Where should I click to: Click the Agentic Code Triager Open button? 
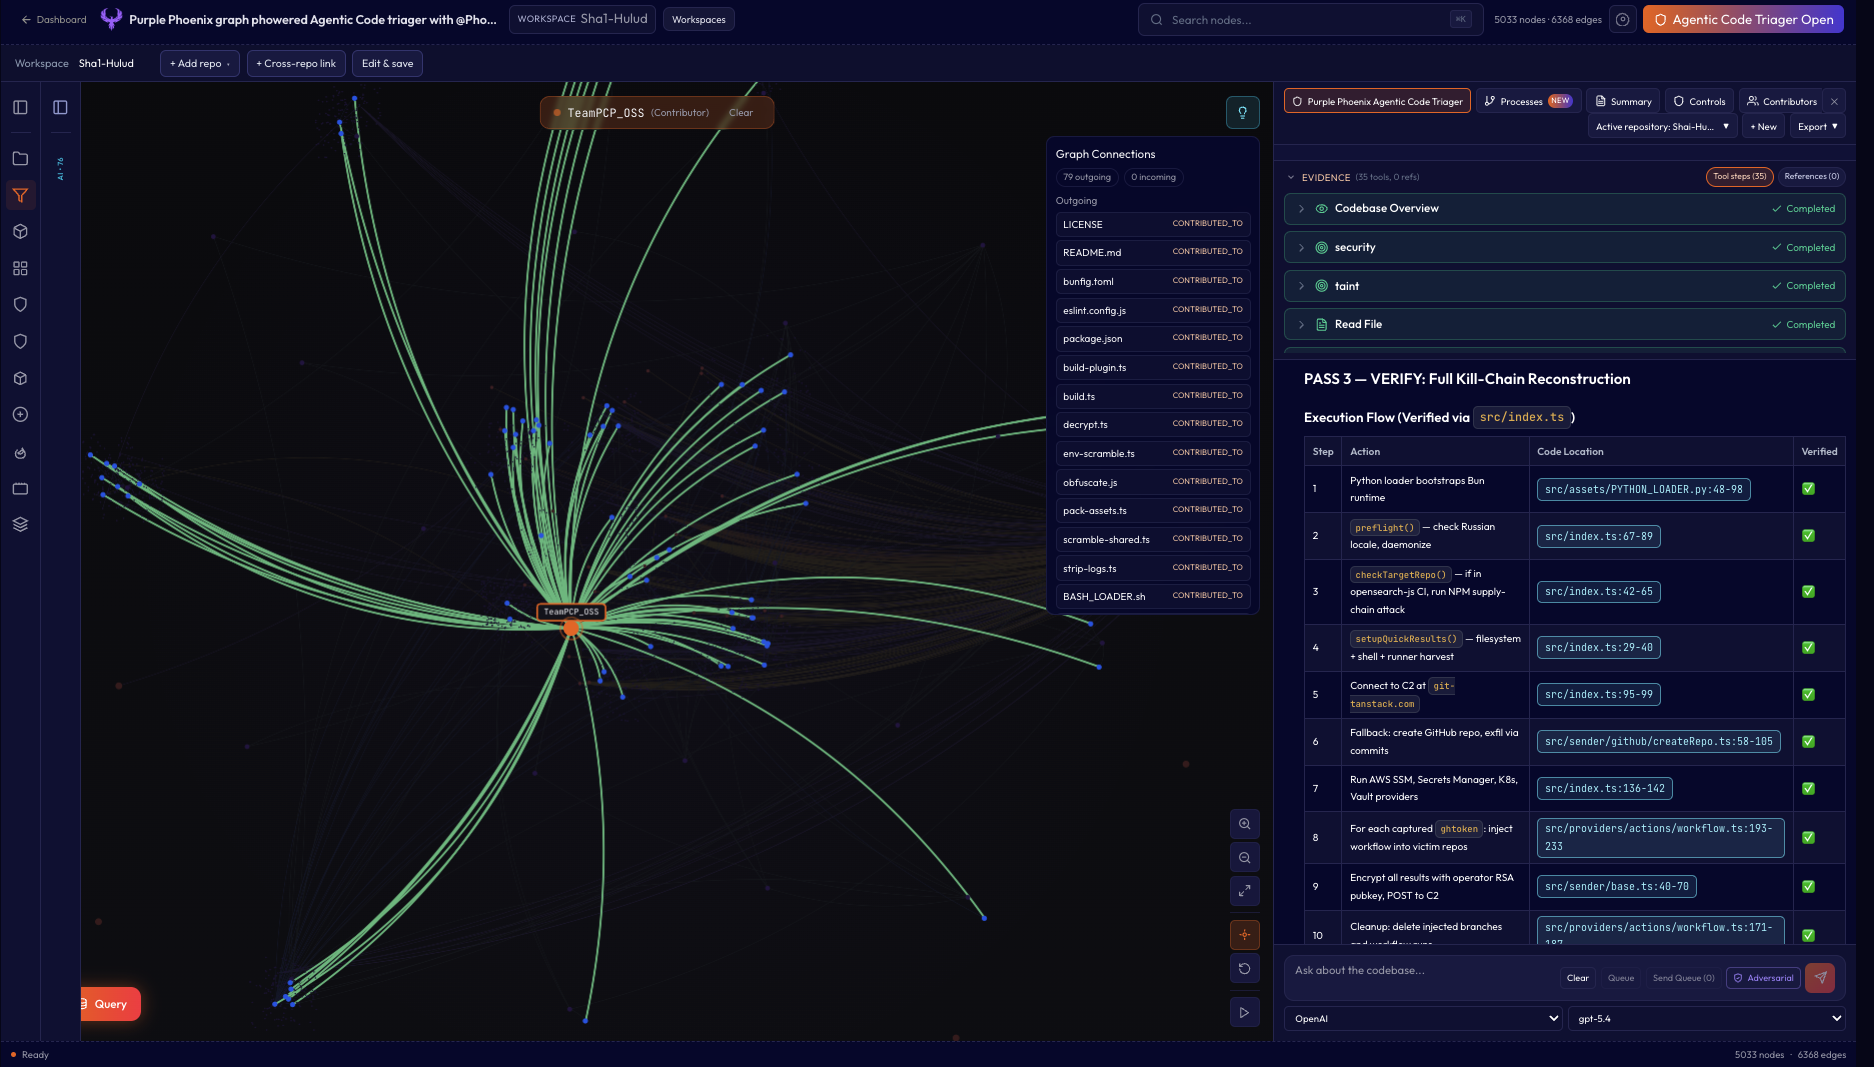pos(1743,19)
